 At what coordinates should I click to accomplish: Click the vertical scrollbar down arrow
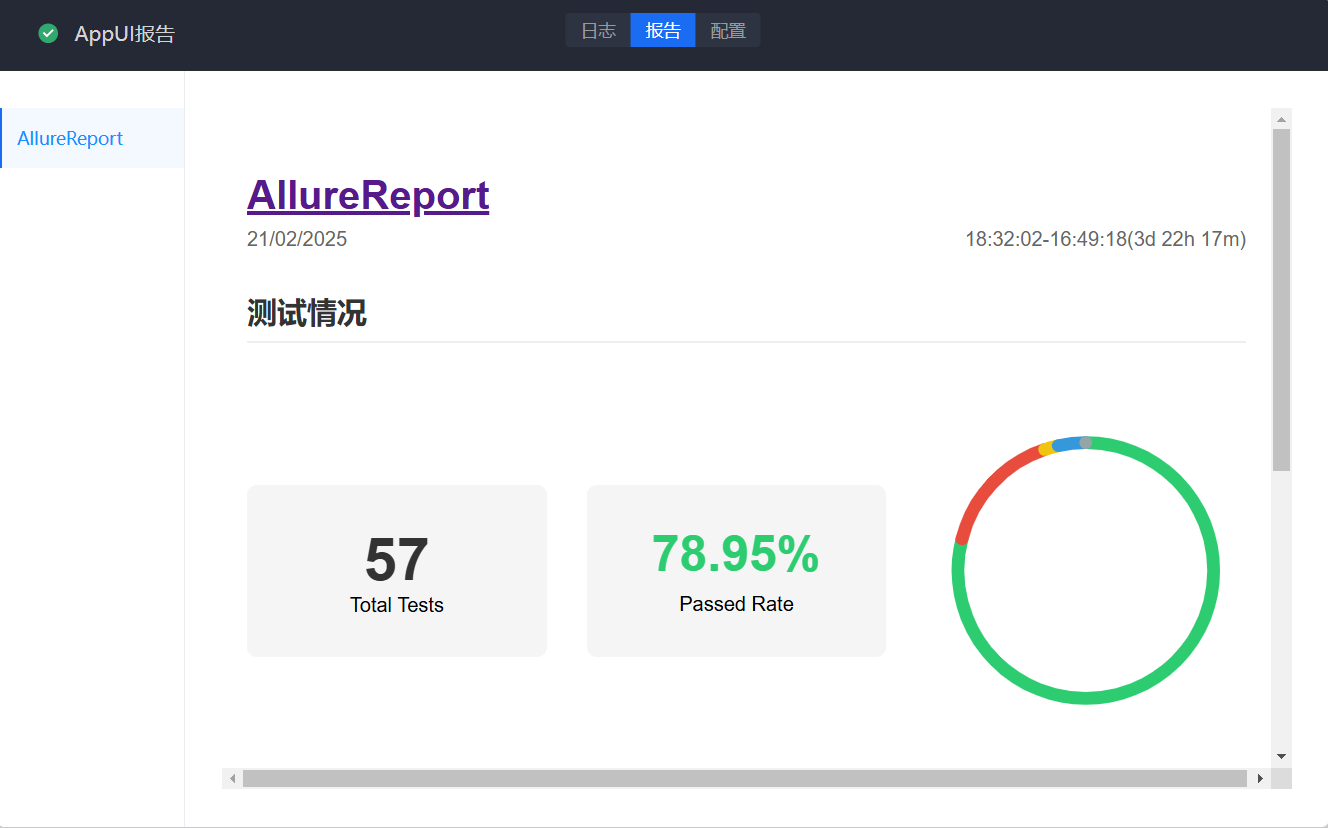[x=1281, y=756]
